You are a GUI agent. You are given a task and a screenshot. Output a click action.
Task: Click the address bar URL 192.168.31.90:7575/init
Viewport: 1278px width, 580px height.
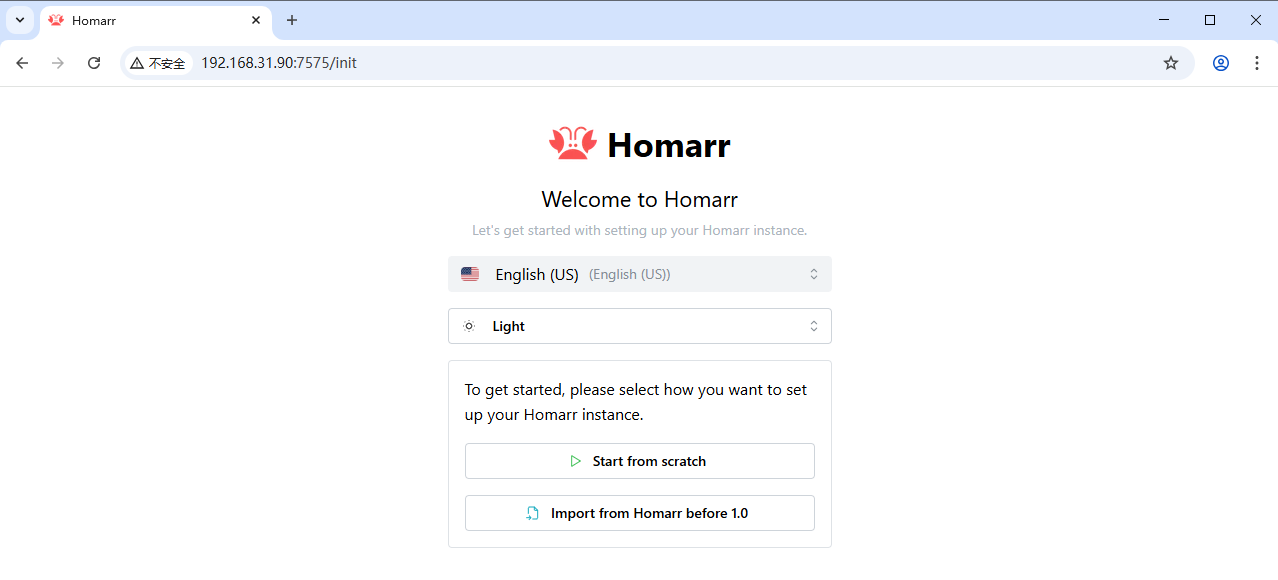[x=279, y=63]
